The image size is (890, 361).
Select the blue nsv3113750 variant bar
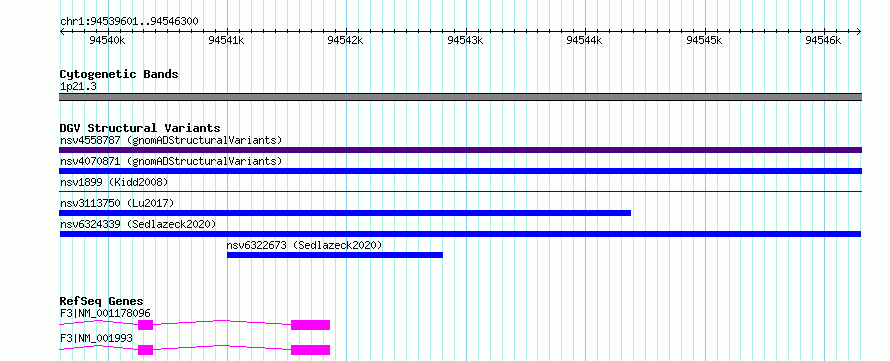click(345, 213)
